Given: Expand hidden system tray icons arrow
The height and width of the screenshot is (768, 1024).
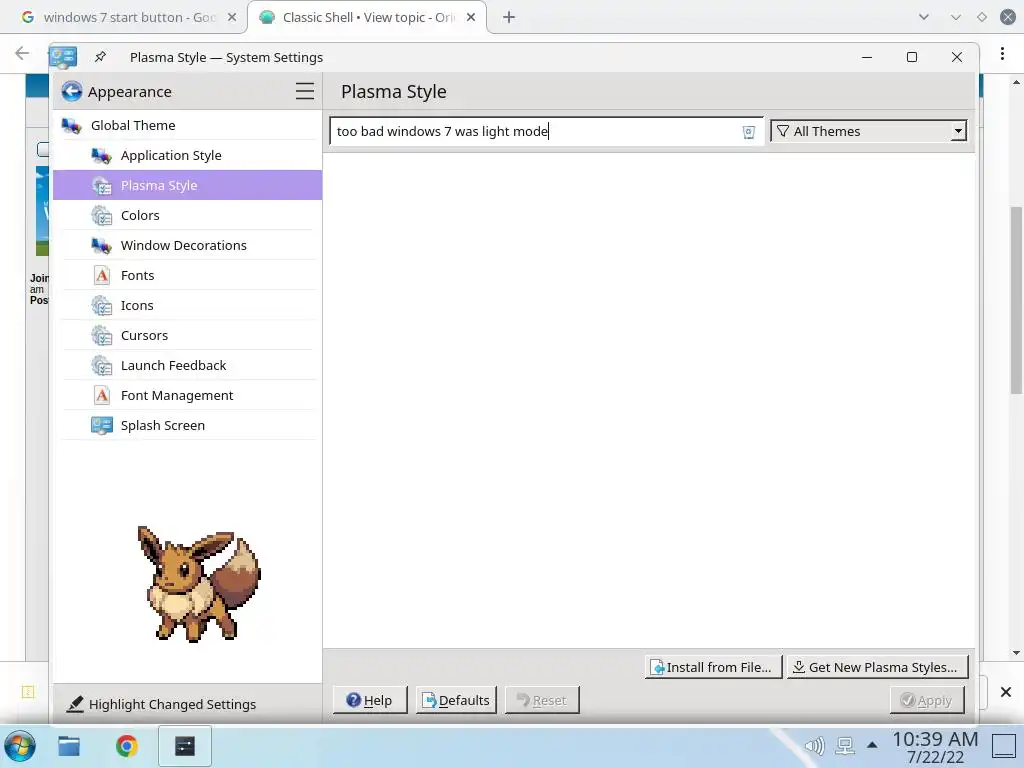Looking at the screenshot, I should pyautogui.click(x=872, y=744).
